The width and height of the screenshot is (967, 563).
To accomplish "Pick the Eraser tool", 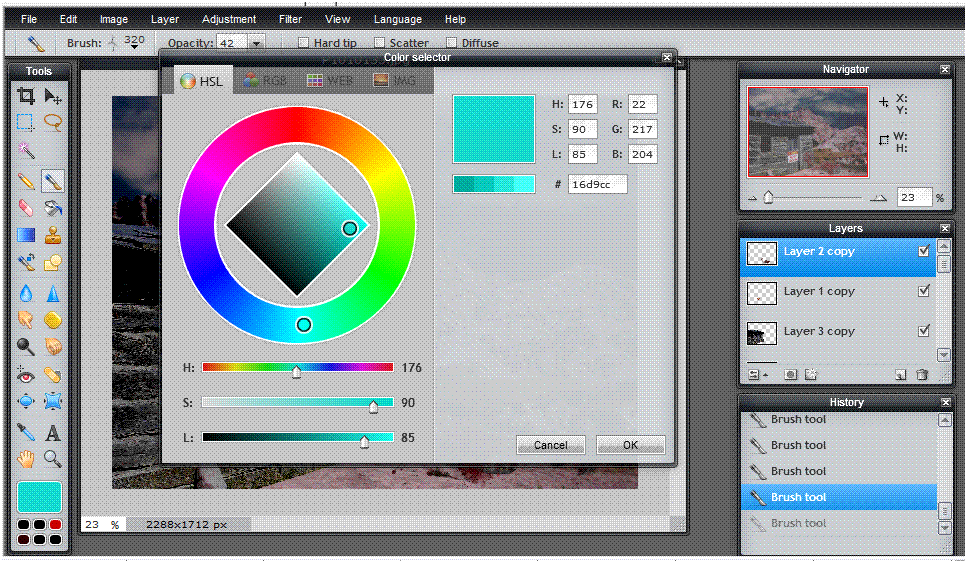I will [x=26, y=208].
